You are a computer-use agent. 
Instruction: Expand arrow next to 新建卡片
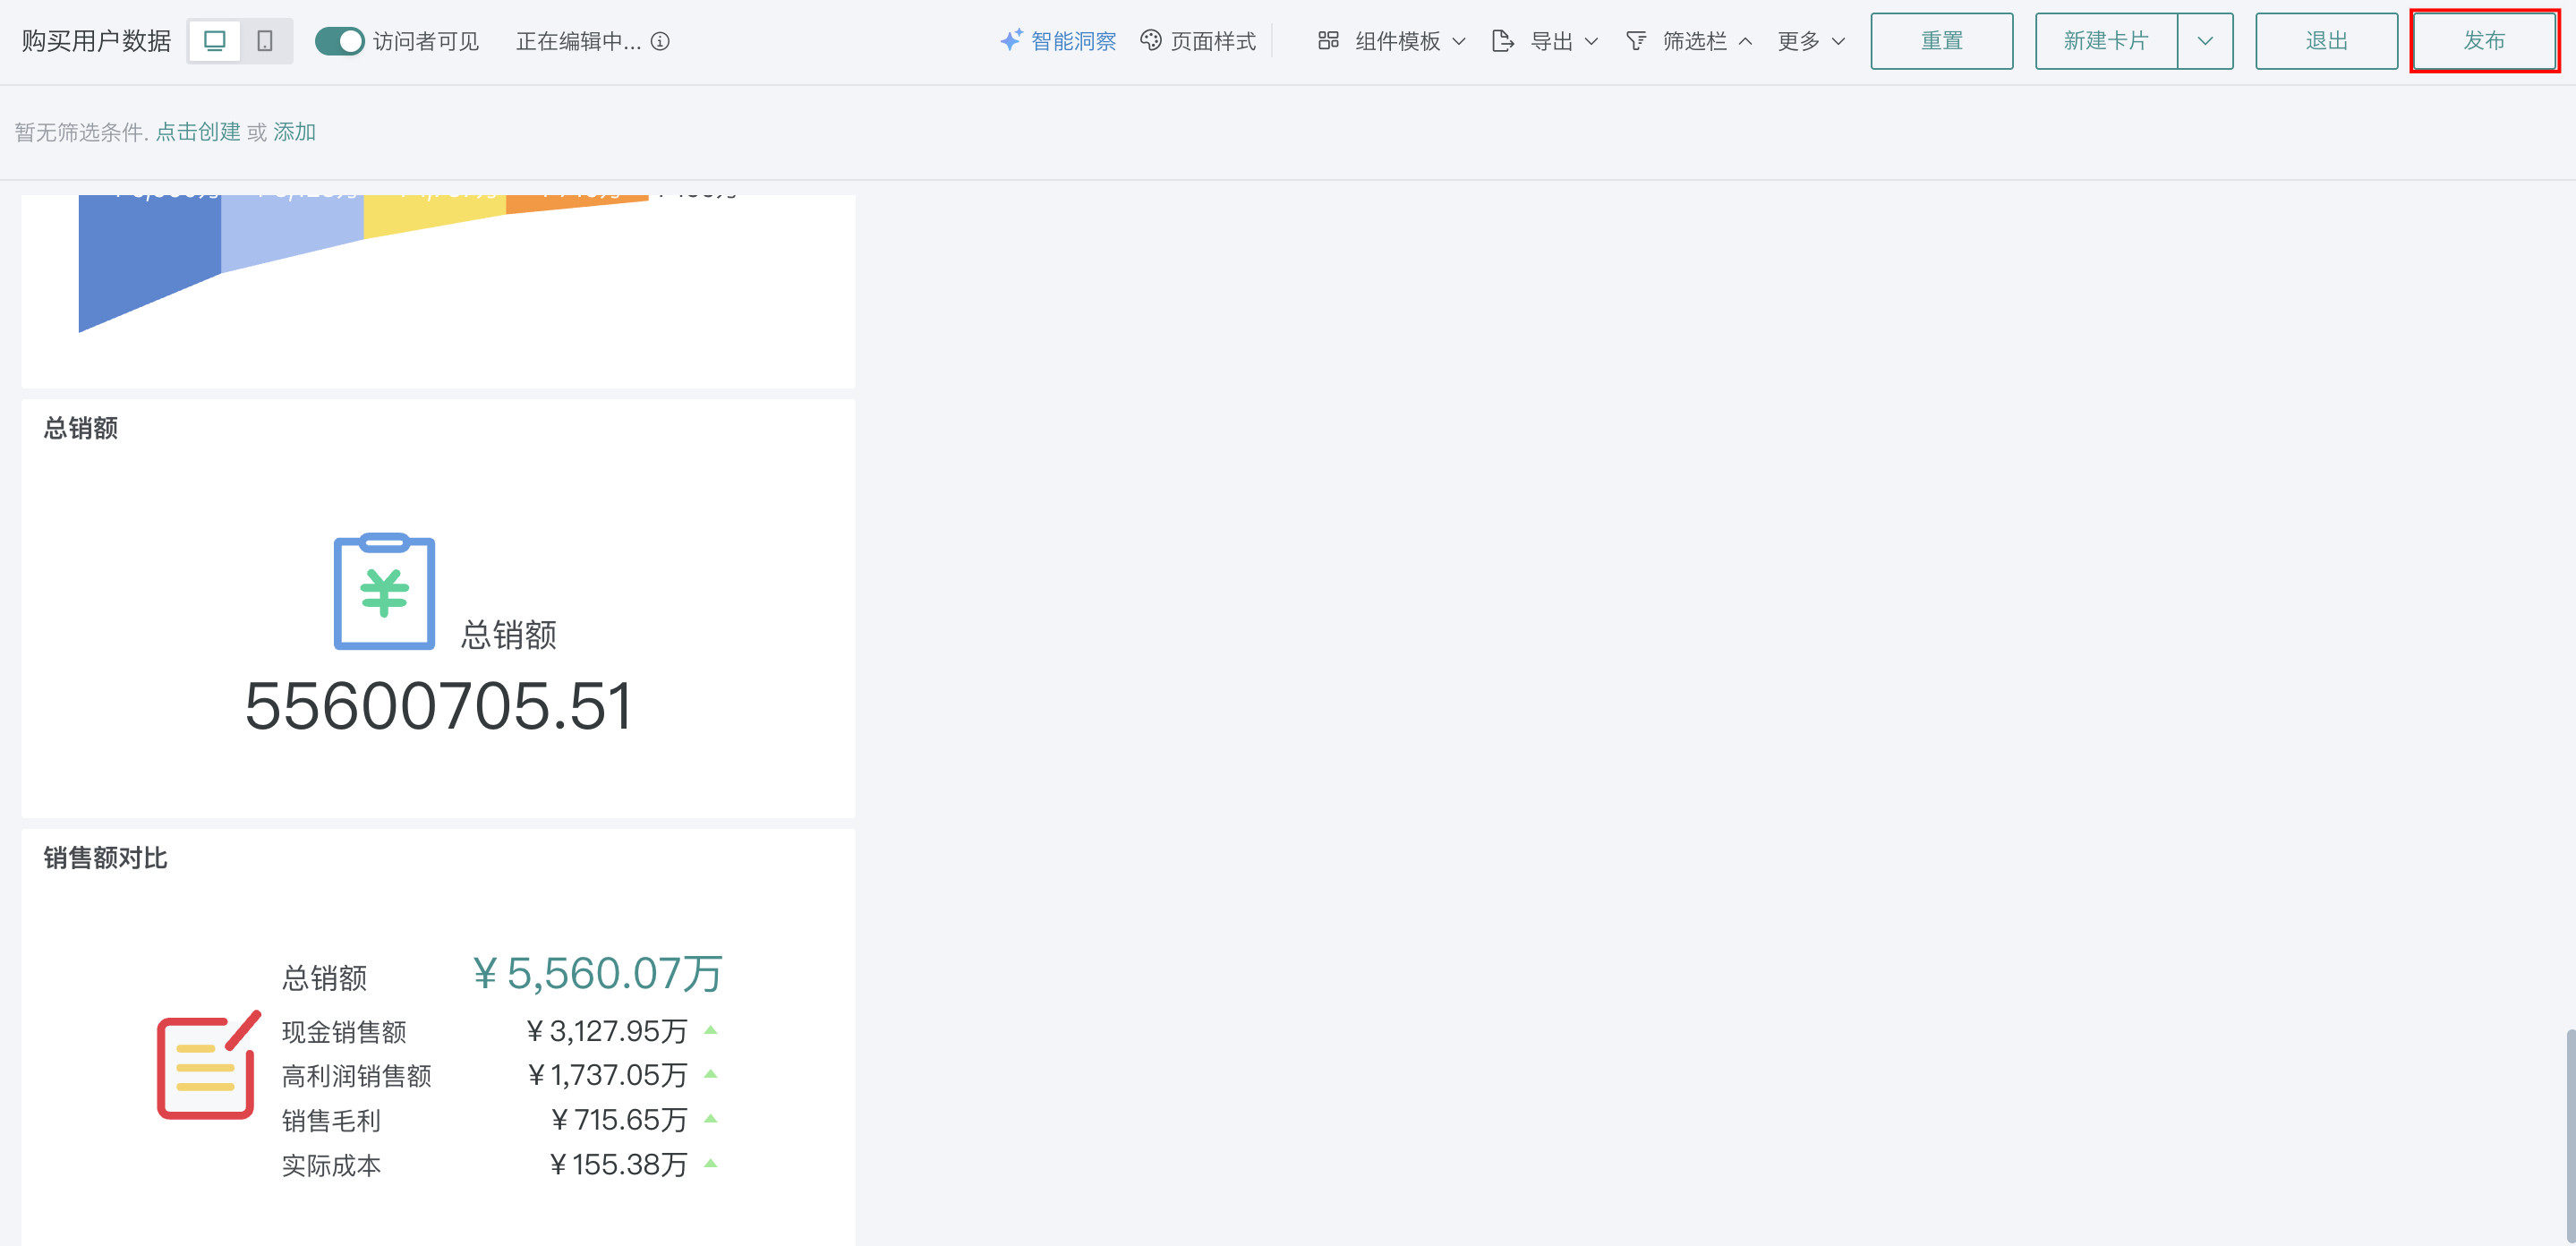tap(2204, 41)
